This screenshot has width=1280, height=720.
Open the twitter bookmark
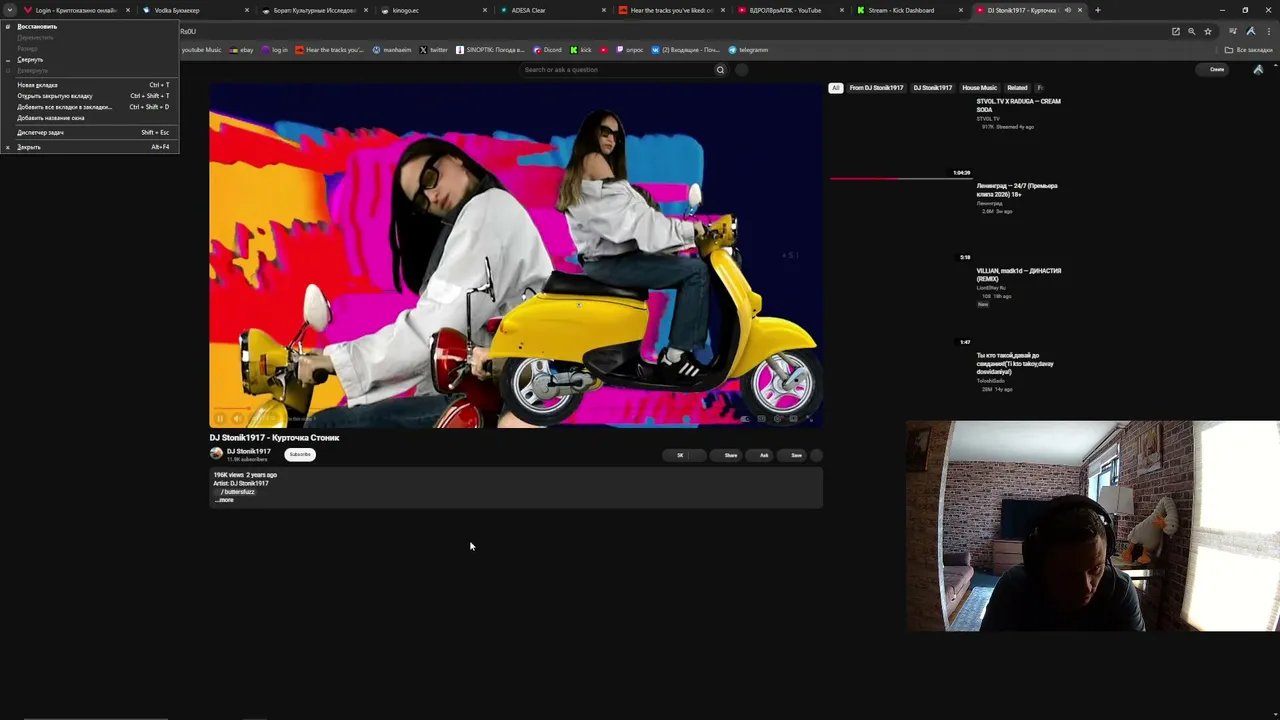tap(434, 50)
